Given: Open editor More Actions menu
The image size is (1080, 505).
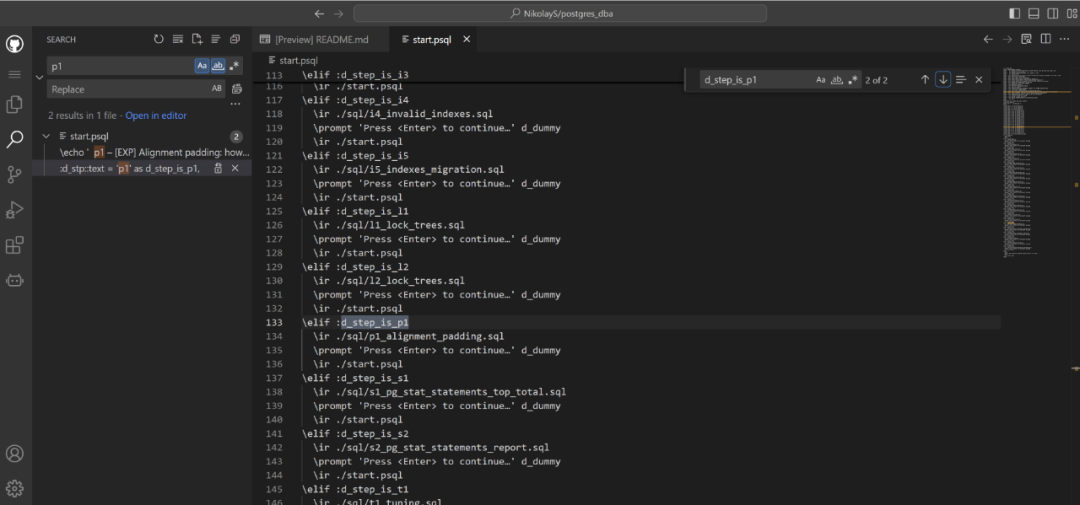Looking at the screenshot, I should [1064, 39].
